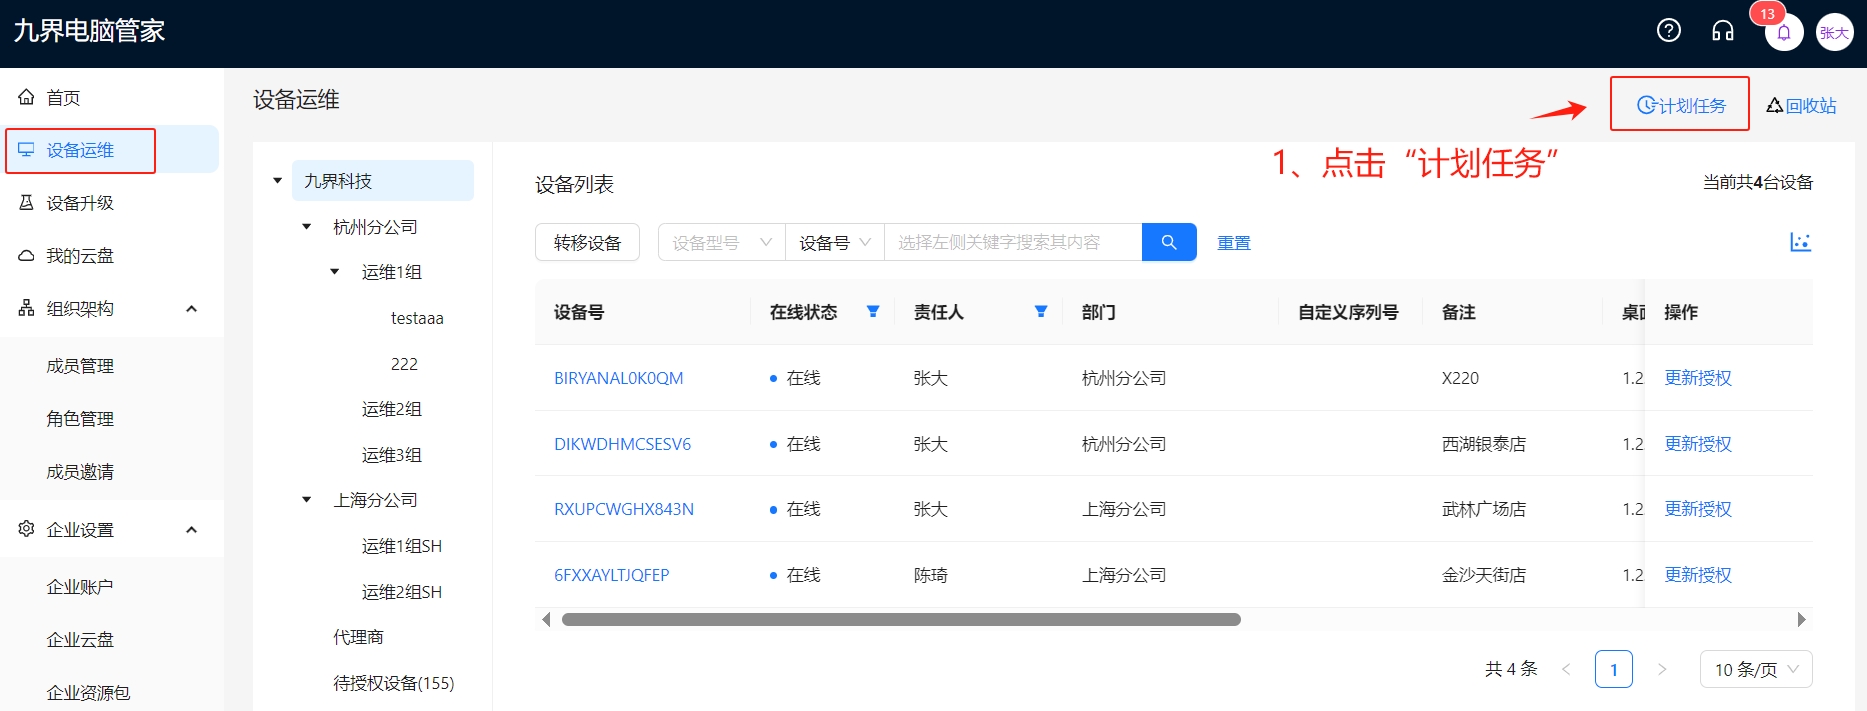
Task: Click 更新授权 for 6FXXAYLTJQFEP
Action: pos(1698,575)
